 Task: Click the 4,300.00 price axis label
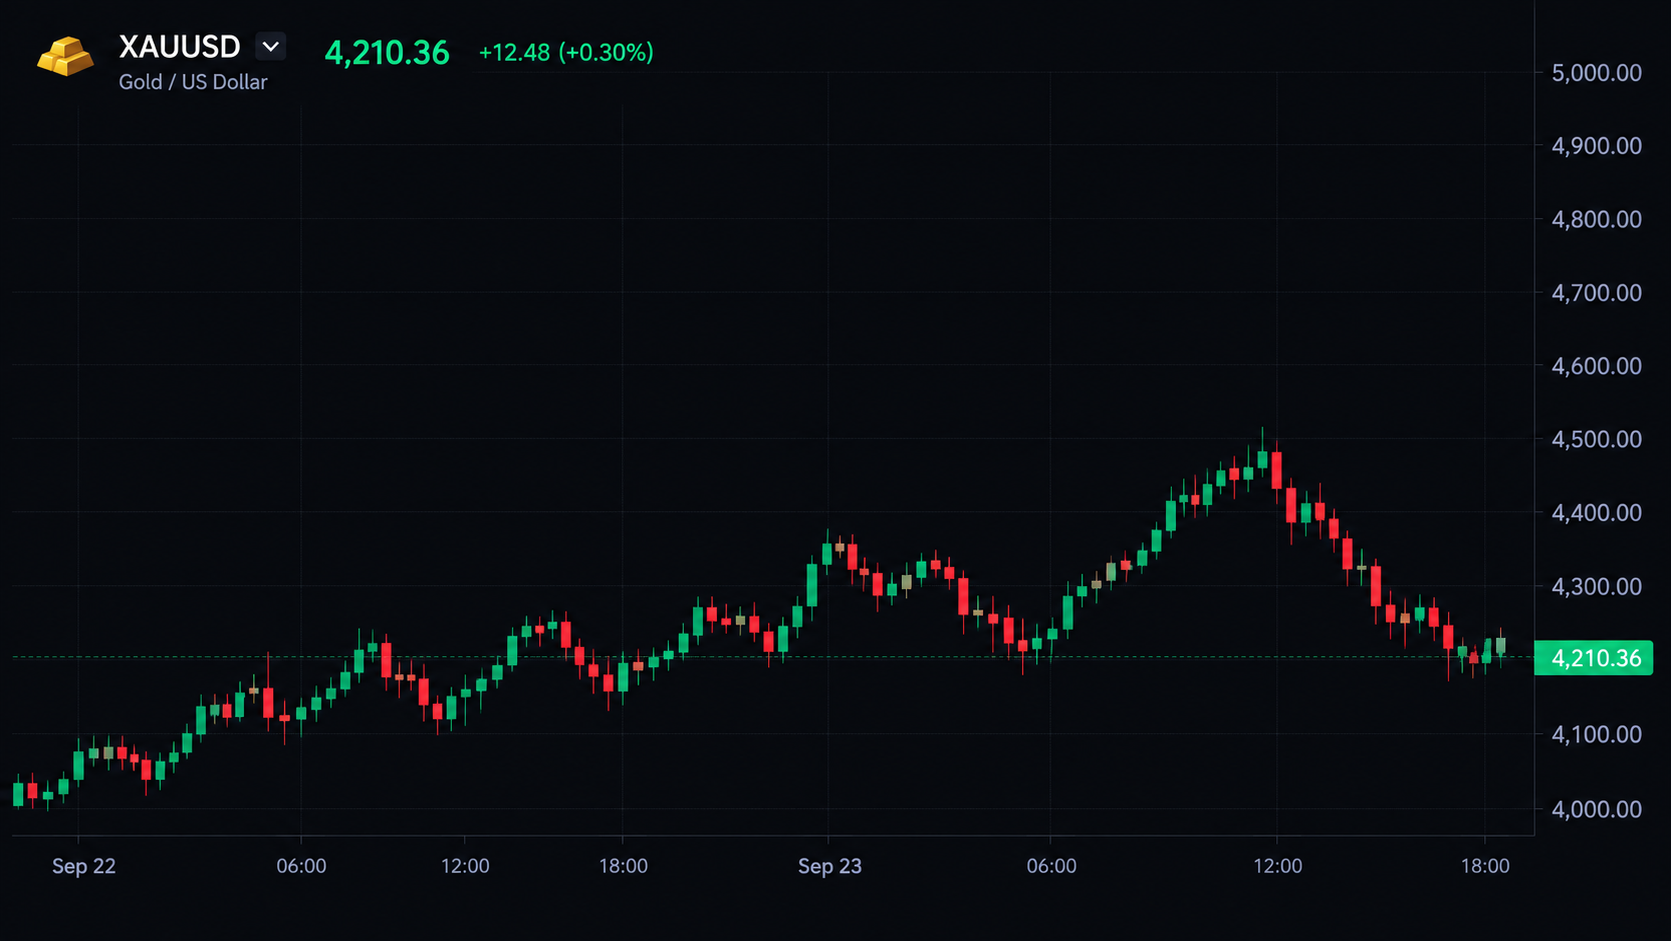pos(1596,587)
